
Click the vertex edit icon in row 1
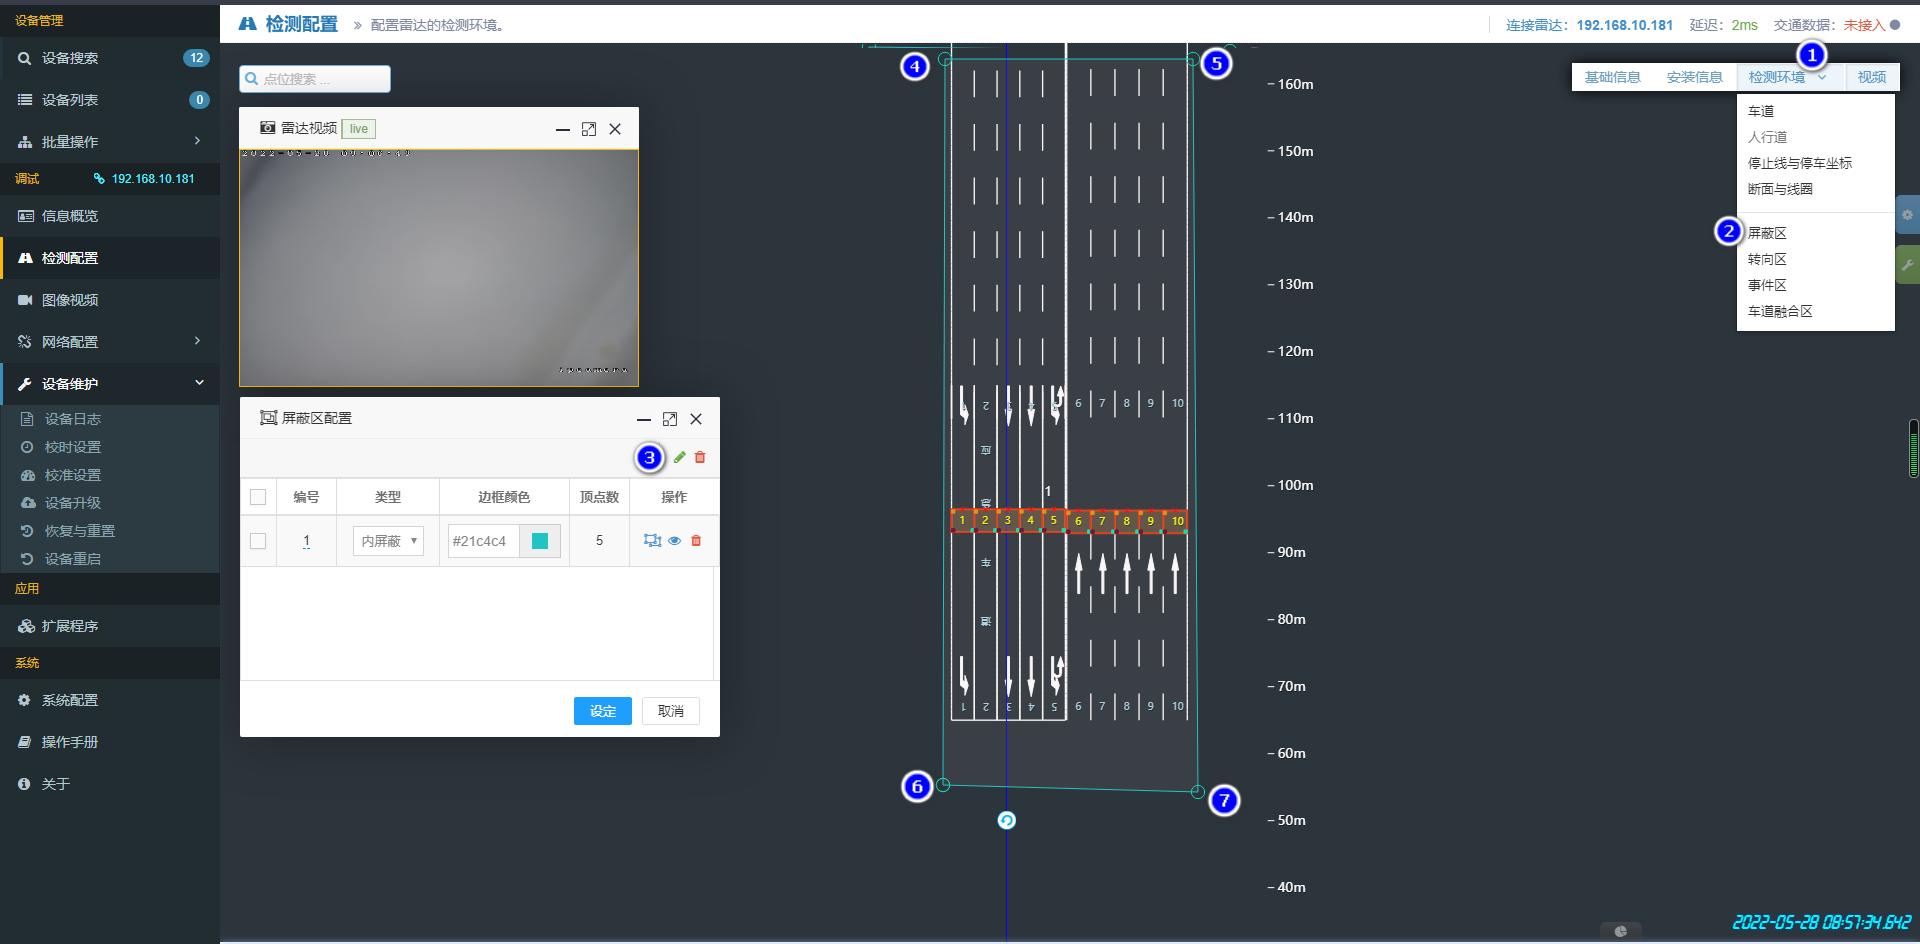[652, 541]
